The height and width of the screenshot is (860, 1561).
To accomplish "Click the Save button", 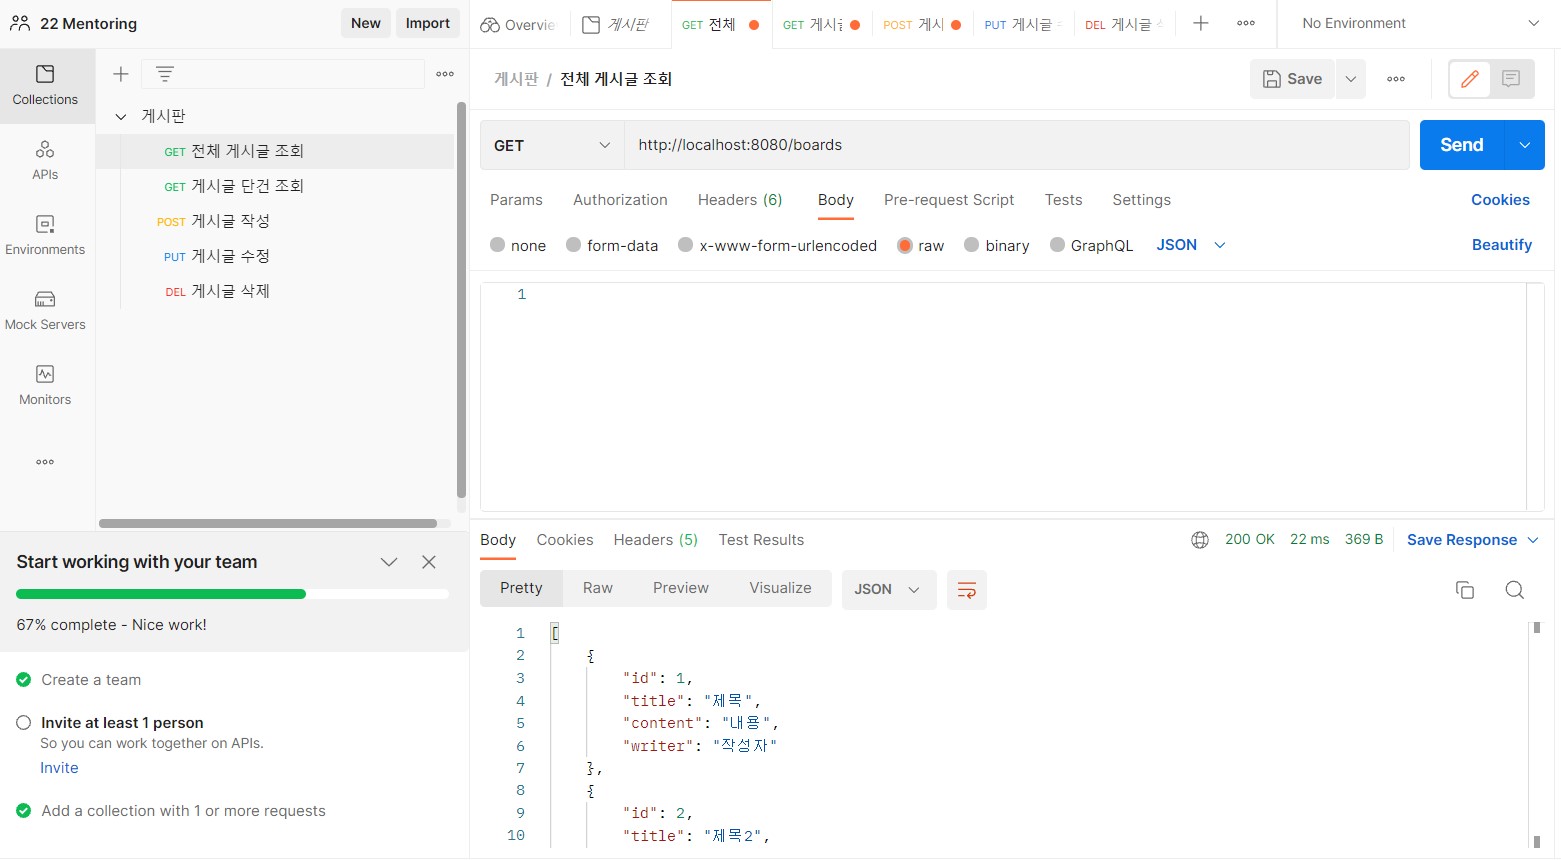I will click(1292, 79).
